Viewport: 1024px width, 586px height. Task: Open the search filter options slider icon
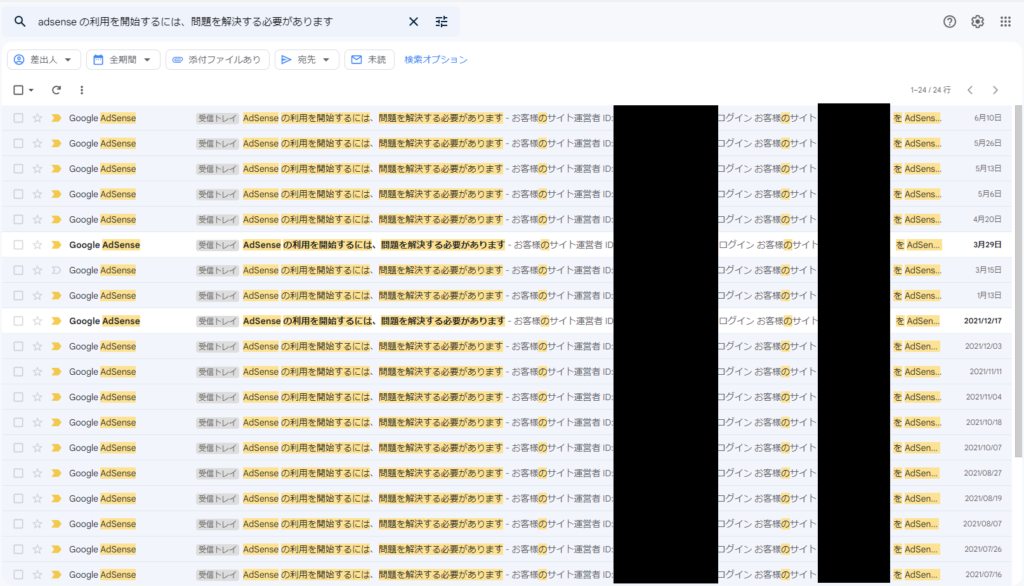coord(441,22)
